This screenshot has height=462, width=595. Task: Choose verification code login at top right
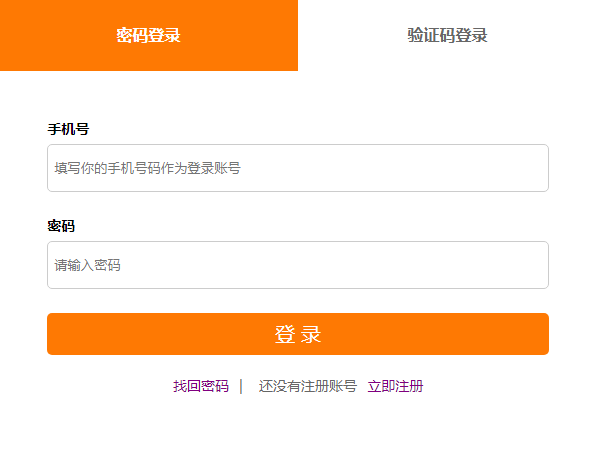click(447, 35)
